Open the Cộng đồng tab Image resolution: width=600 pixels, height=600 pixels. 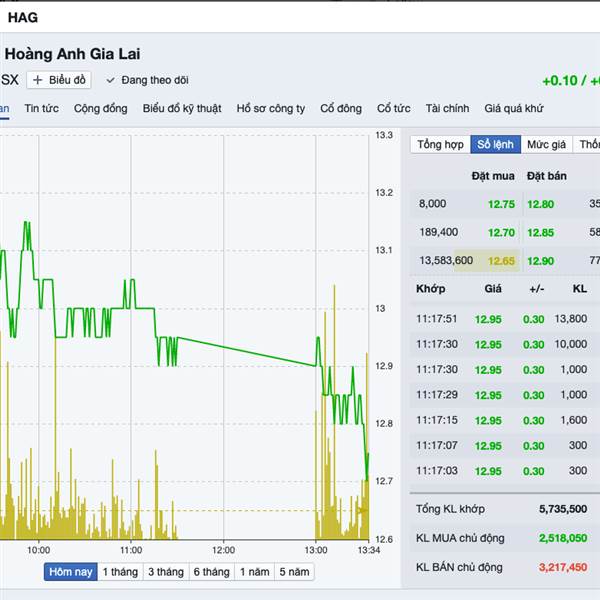point(101,108)
